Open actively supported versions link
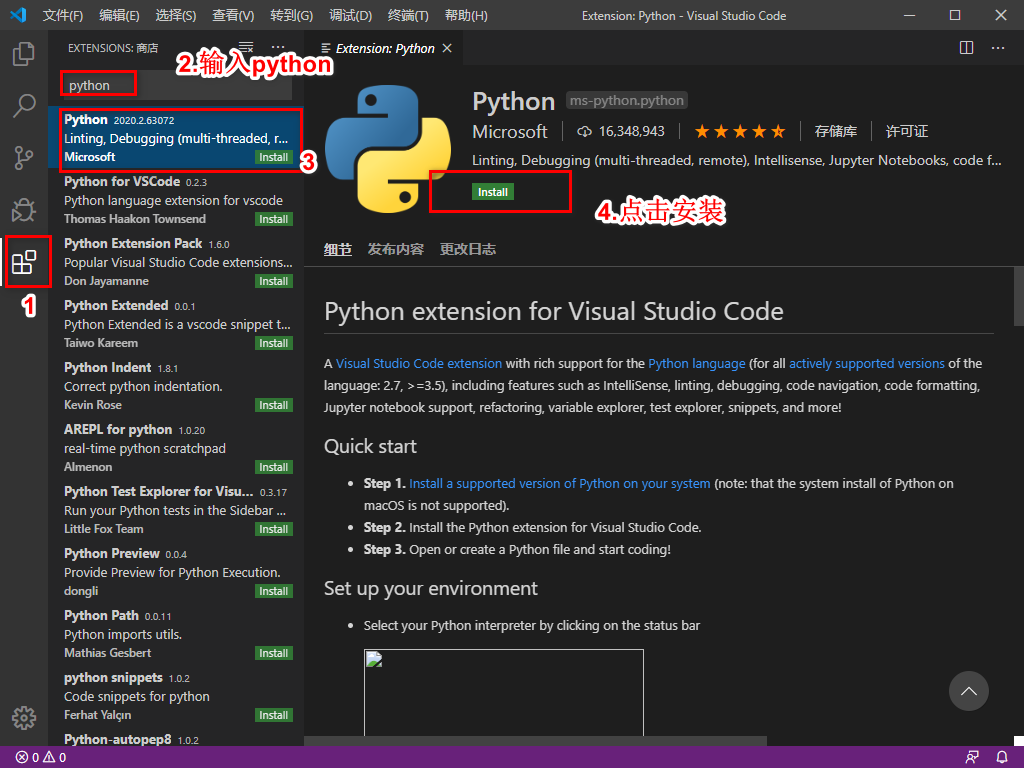This screenshot has height=768, width=1024. click(x=867, y=363)
